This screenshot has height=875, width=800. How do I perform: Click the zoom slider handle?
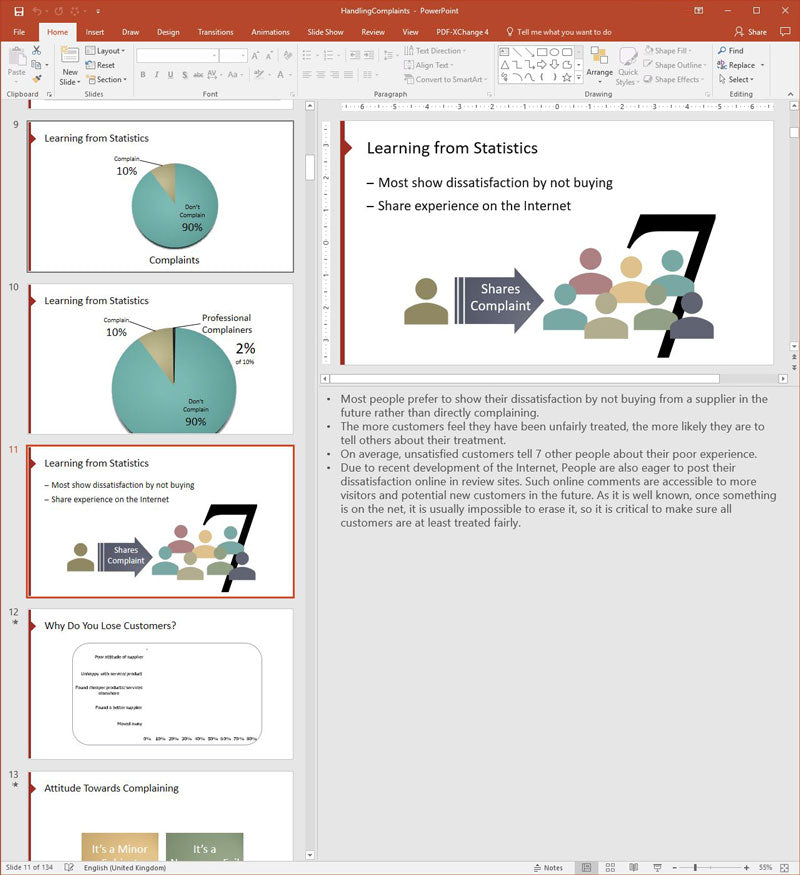(695, 868)
